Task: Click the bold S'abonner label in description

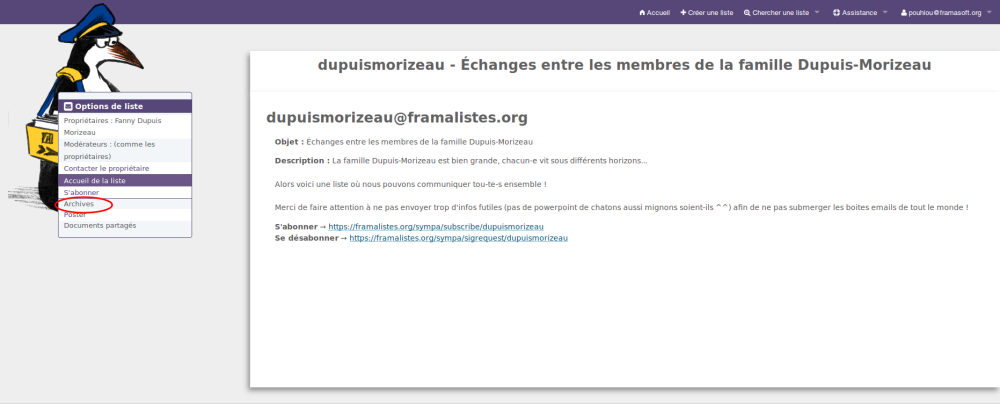Action: [296, 227]
